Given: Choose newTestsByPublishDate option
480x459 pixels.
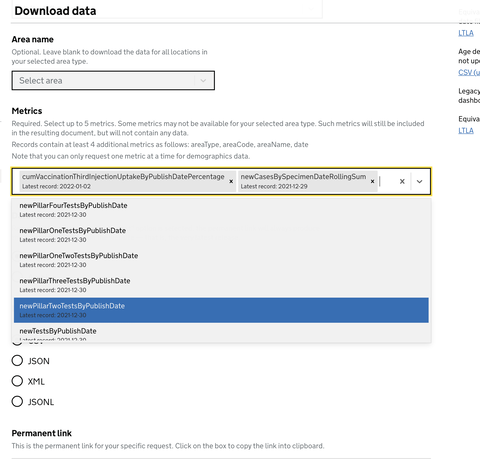Looking at the screenshot, I should coord(221,334).
